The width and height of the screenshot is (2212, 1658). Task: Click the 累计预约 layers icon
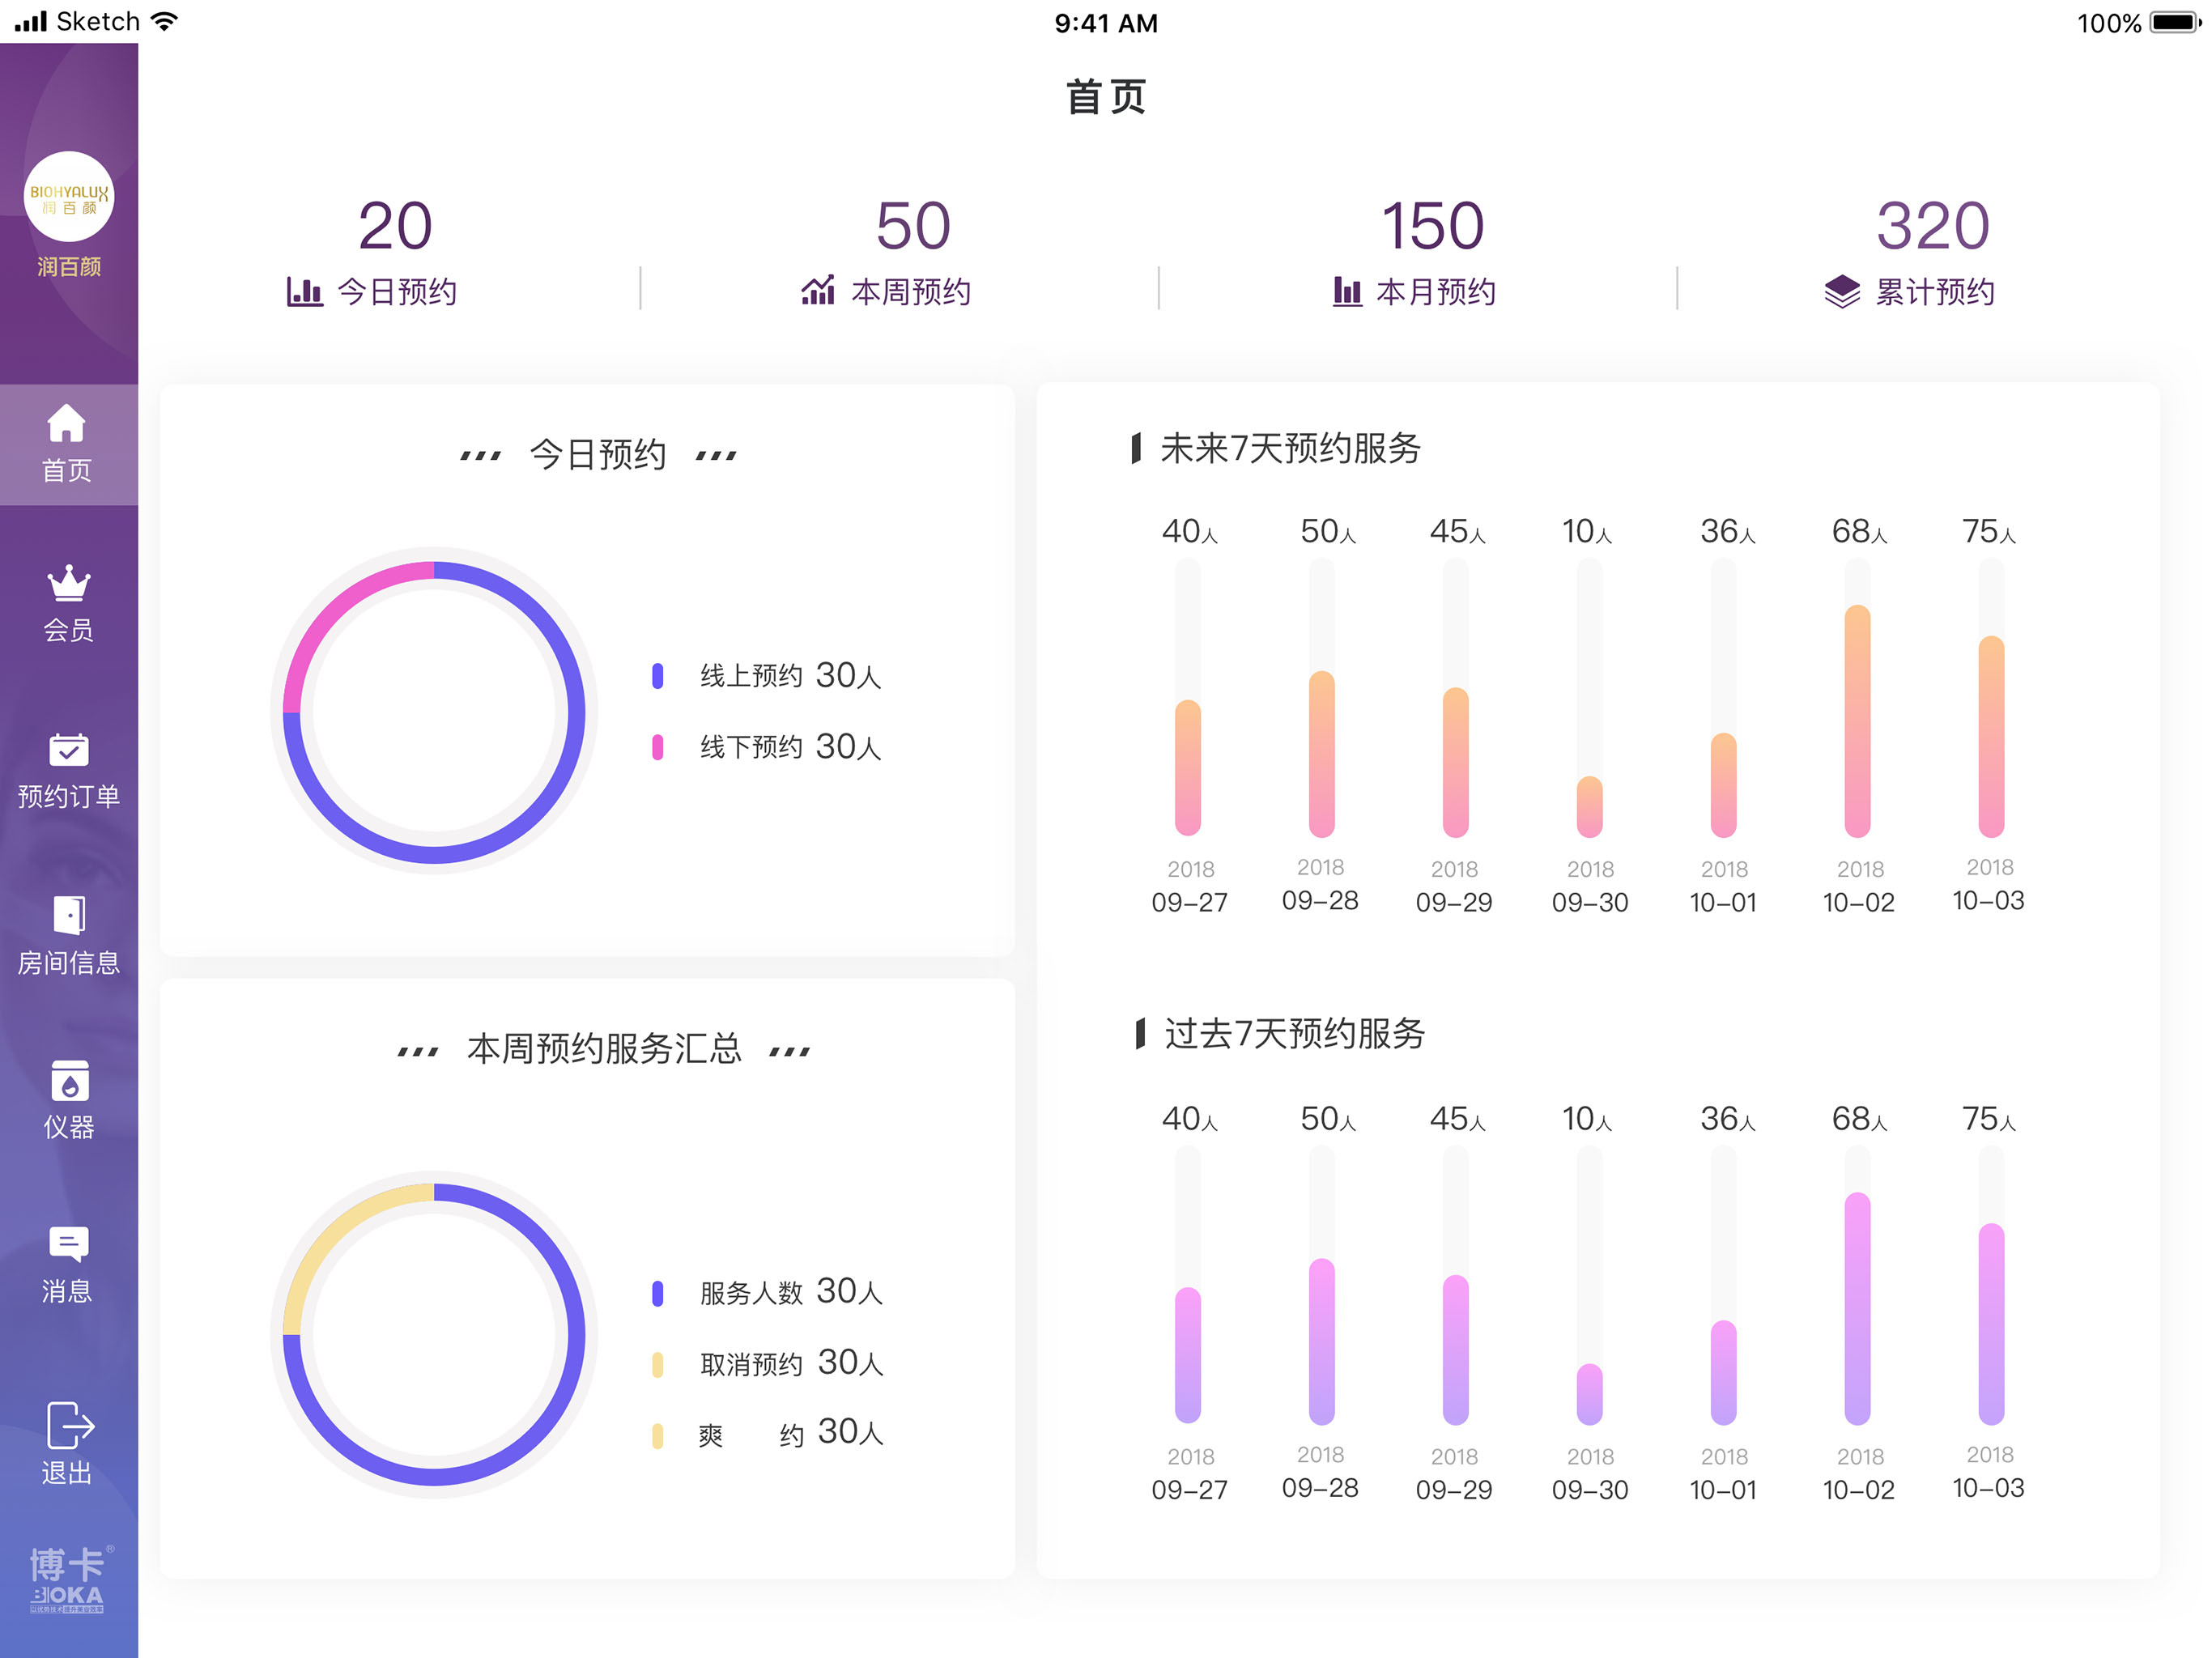pyautogui.click(x=1841, y=292)
